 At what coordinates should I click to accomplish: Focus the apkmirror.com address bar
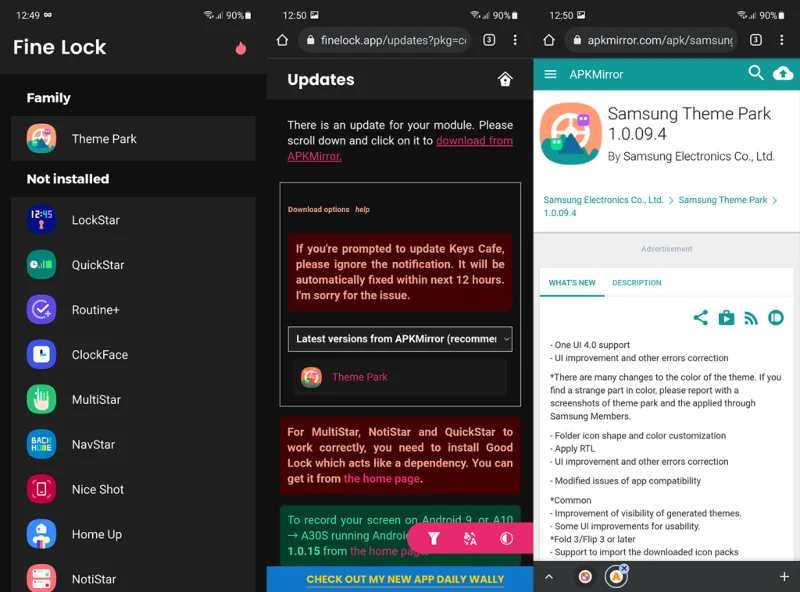(652, 40)
